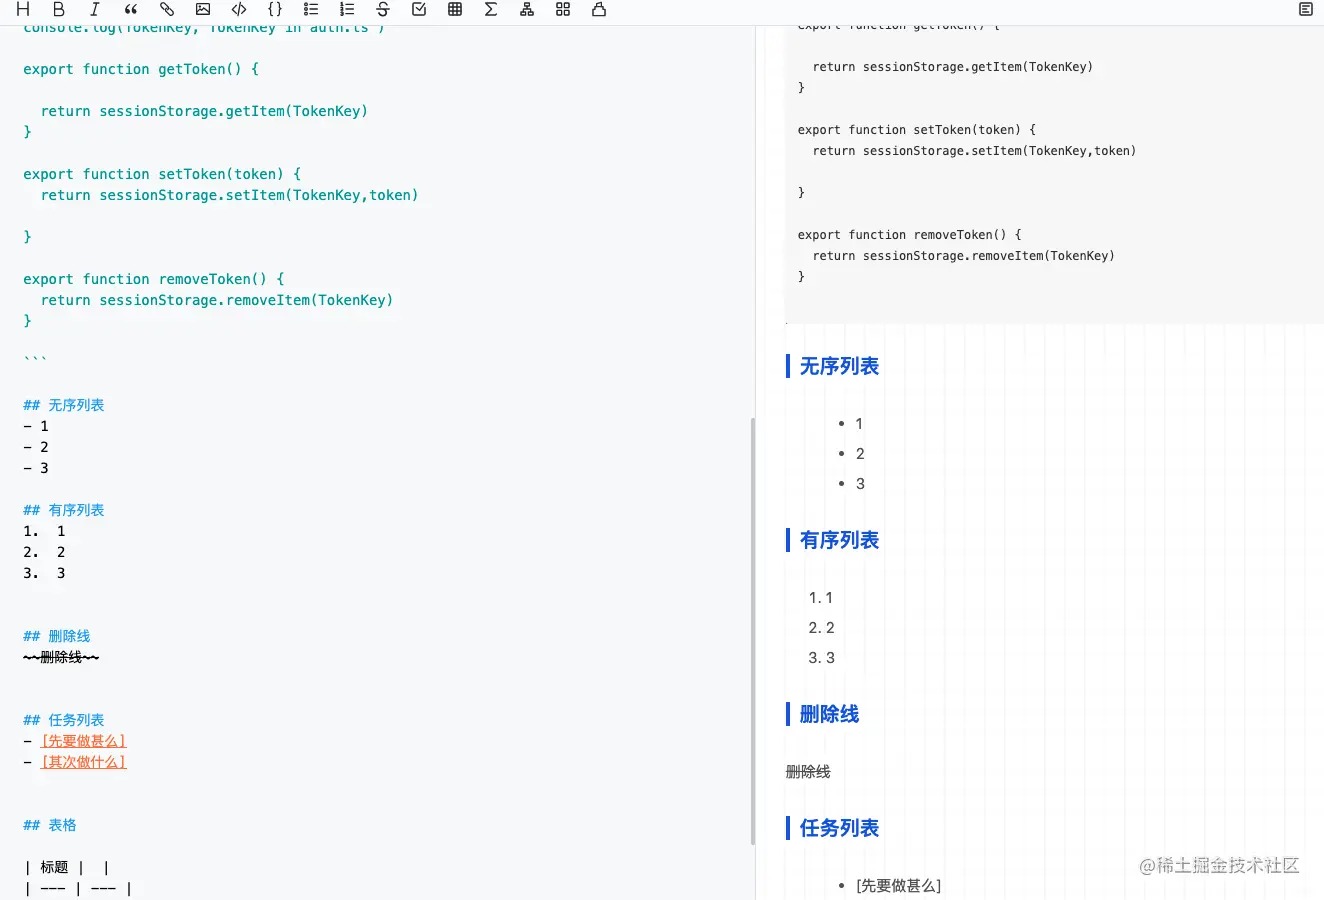
Task: Insert inline code with the </> icon
Action: [x=239, y=9]
